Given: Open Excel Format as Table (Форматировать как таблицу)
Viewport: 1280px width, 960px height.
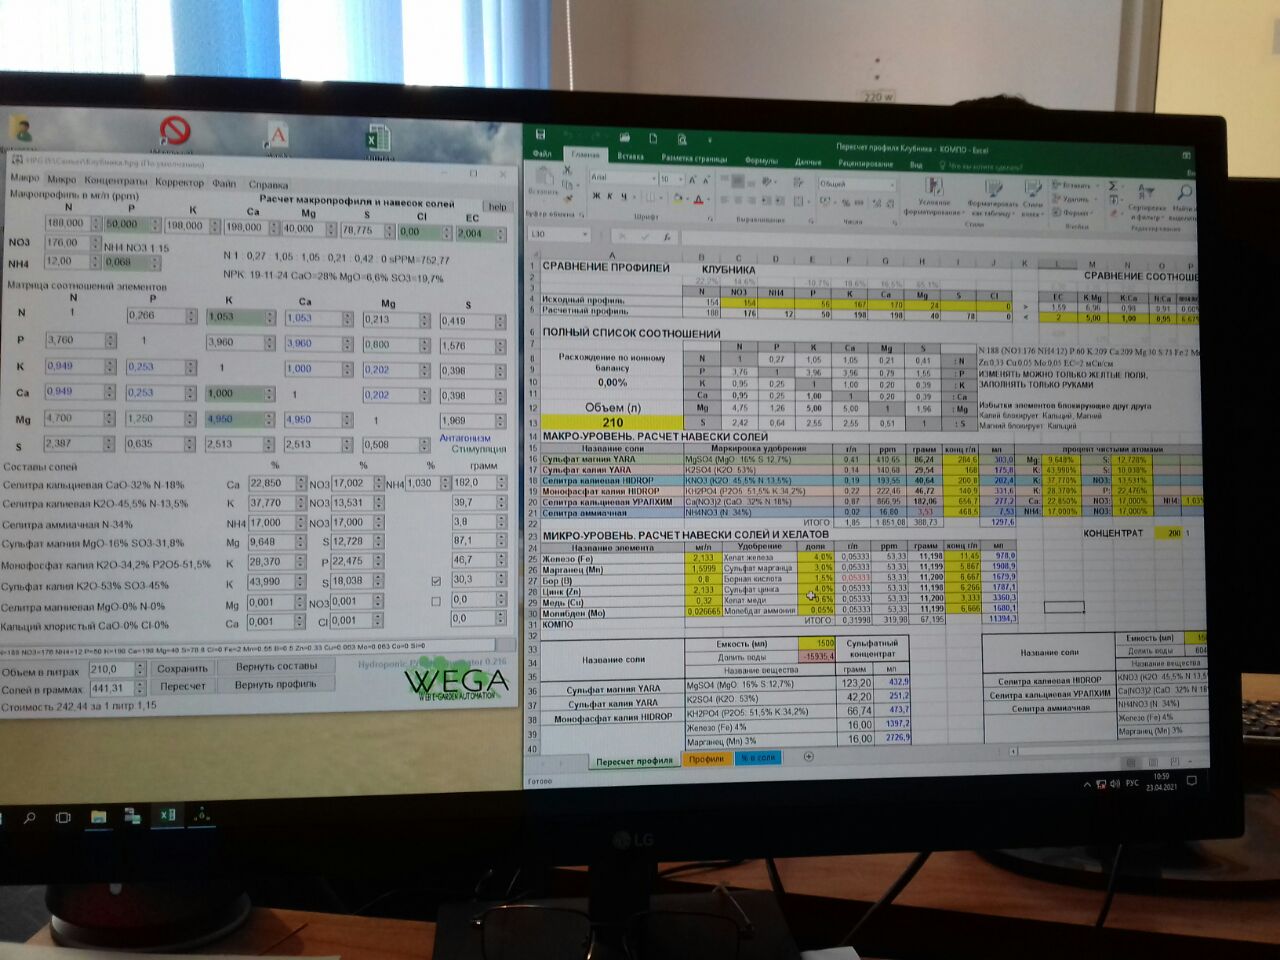Looking at the screenshot, I should (992, 197).
